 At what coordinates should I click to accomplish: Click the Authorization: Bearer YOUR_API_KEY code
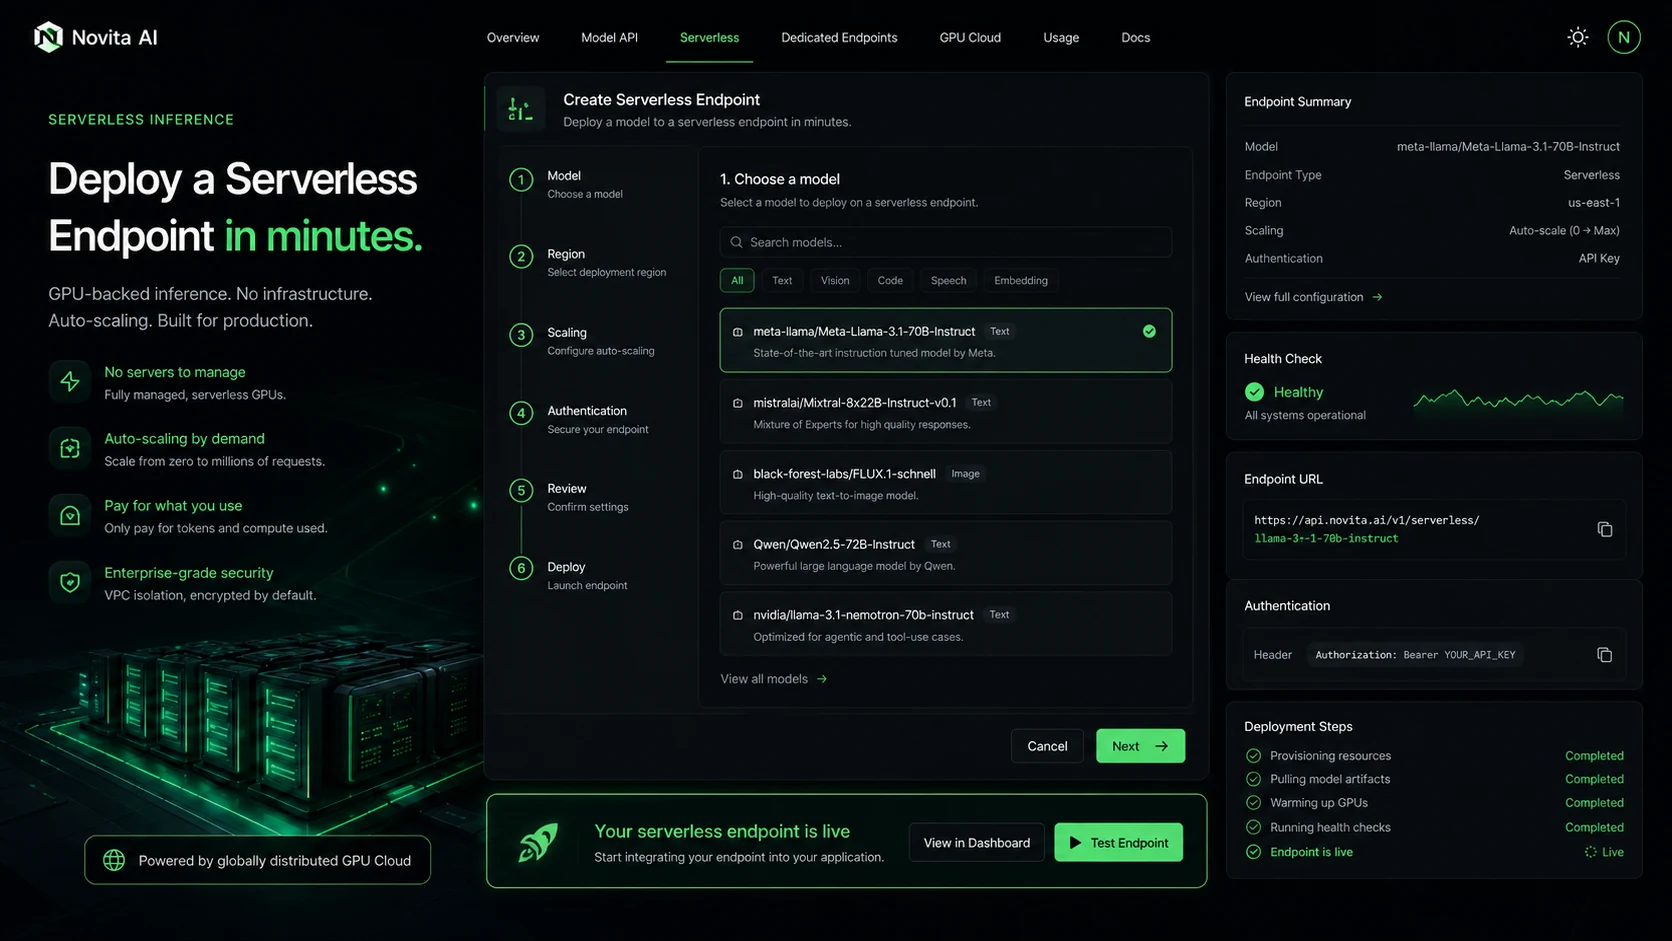point(1415,655)
